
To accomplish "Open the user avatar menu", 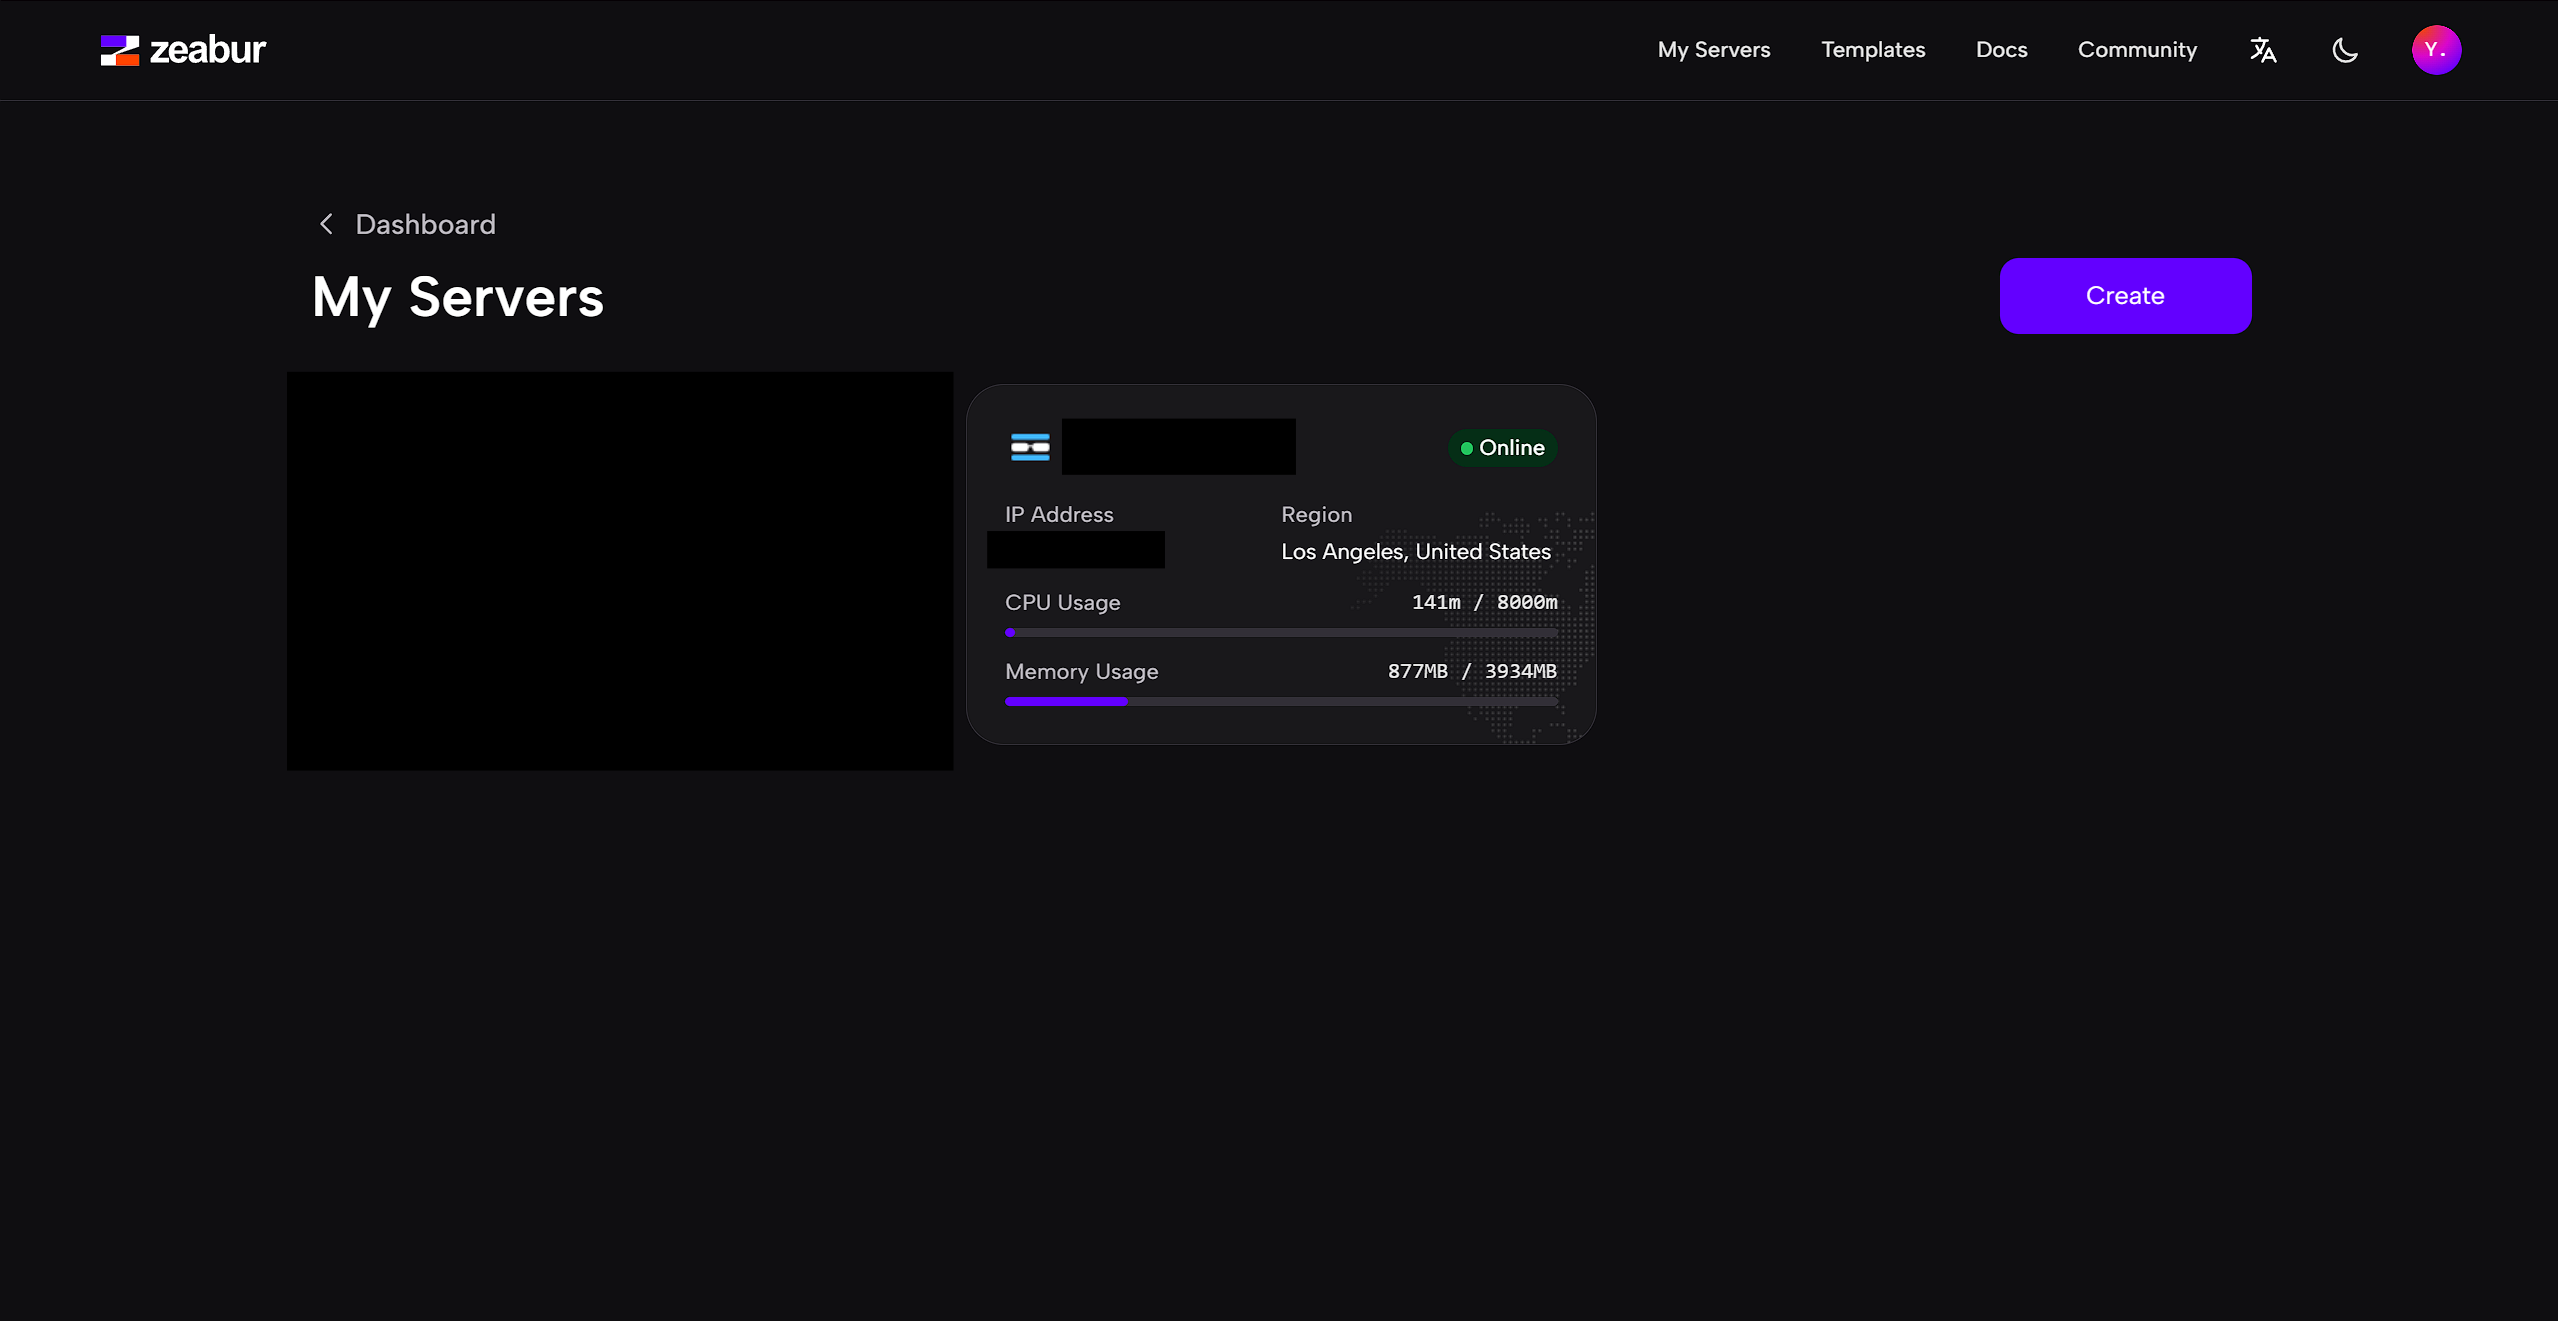I will coord(2436,50).
